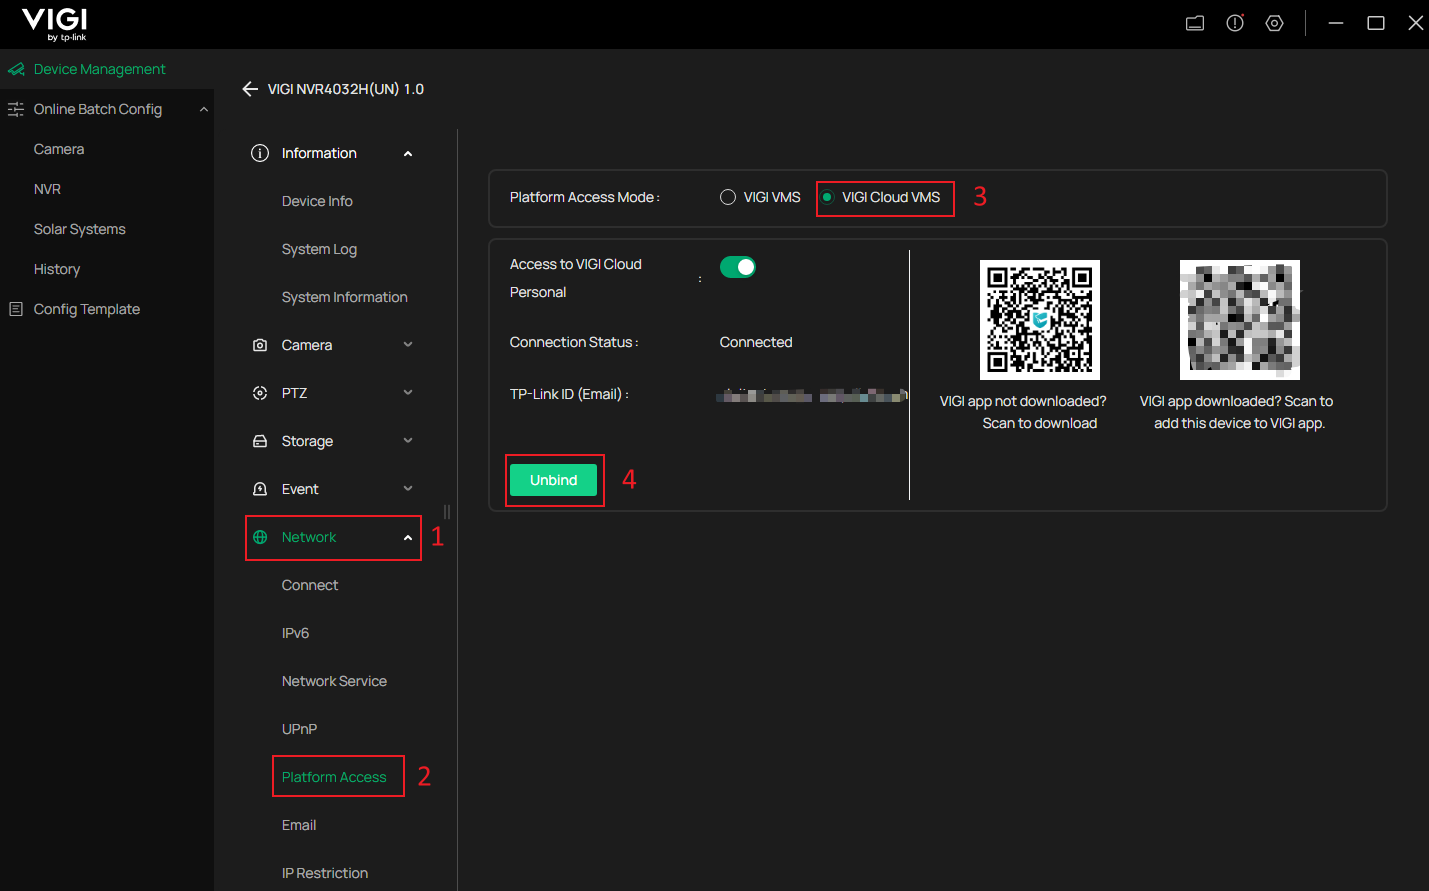
Task: Select the VIGI VMS radio button
Action: [728, 197]
